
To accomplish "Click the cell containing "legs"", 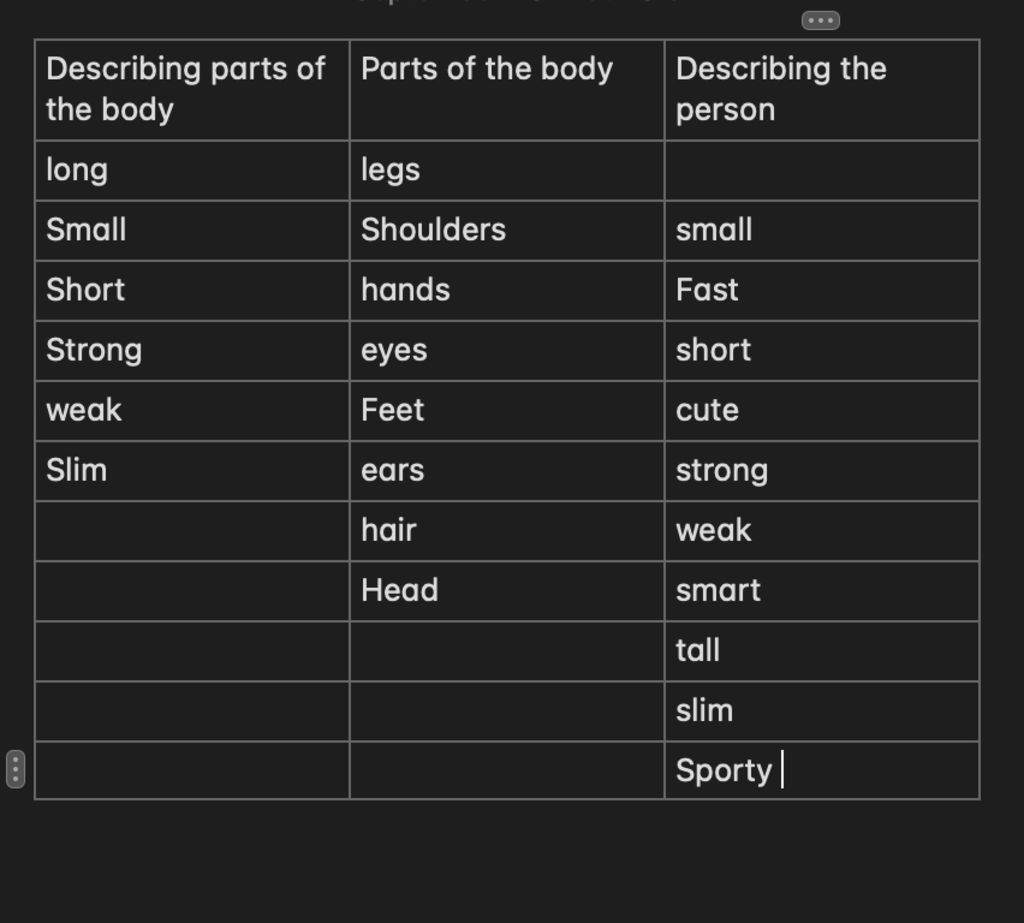I will click(506, 170).
